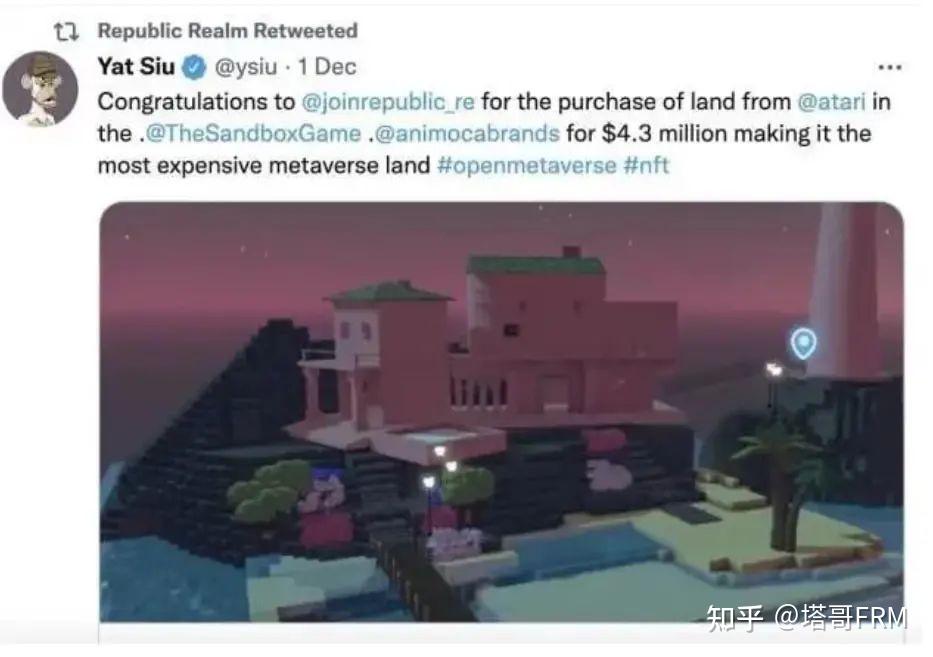Screen dimensions: 933x657
Task: Click the tweet body text
Action: click(494, 133)
